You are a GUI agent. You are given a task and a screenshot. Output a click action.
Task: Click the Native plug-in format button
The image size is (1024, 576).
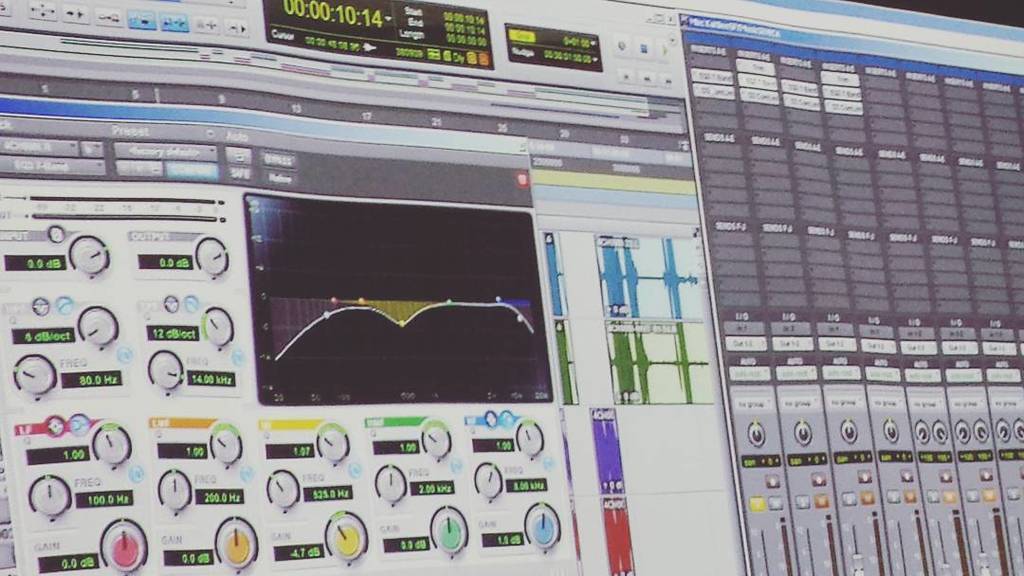tap(280, 178)
